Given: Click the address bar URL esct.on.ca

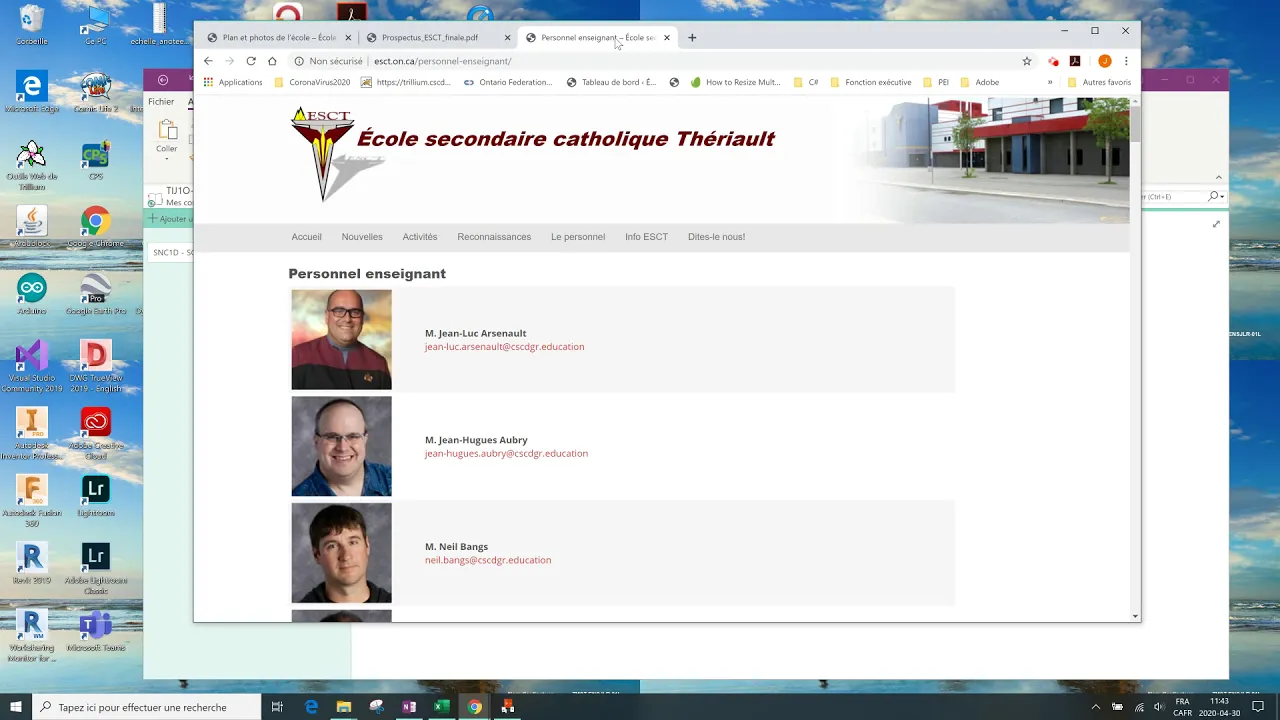Looking at the screenshot, I should (442, 61).
